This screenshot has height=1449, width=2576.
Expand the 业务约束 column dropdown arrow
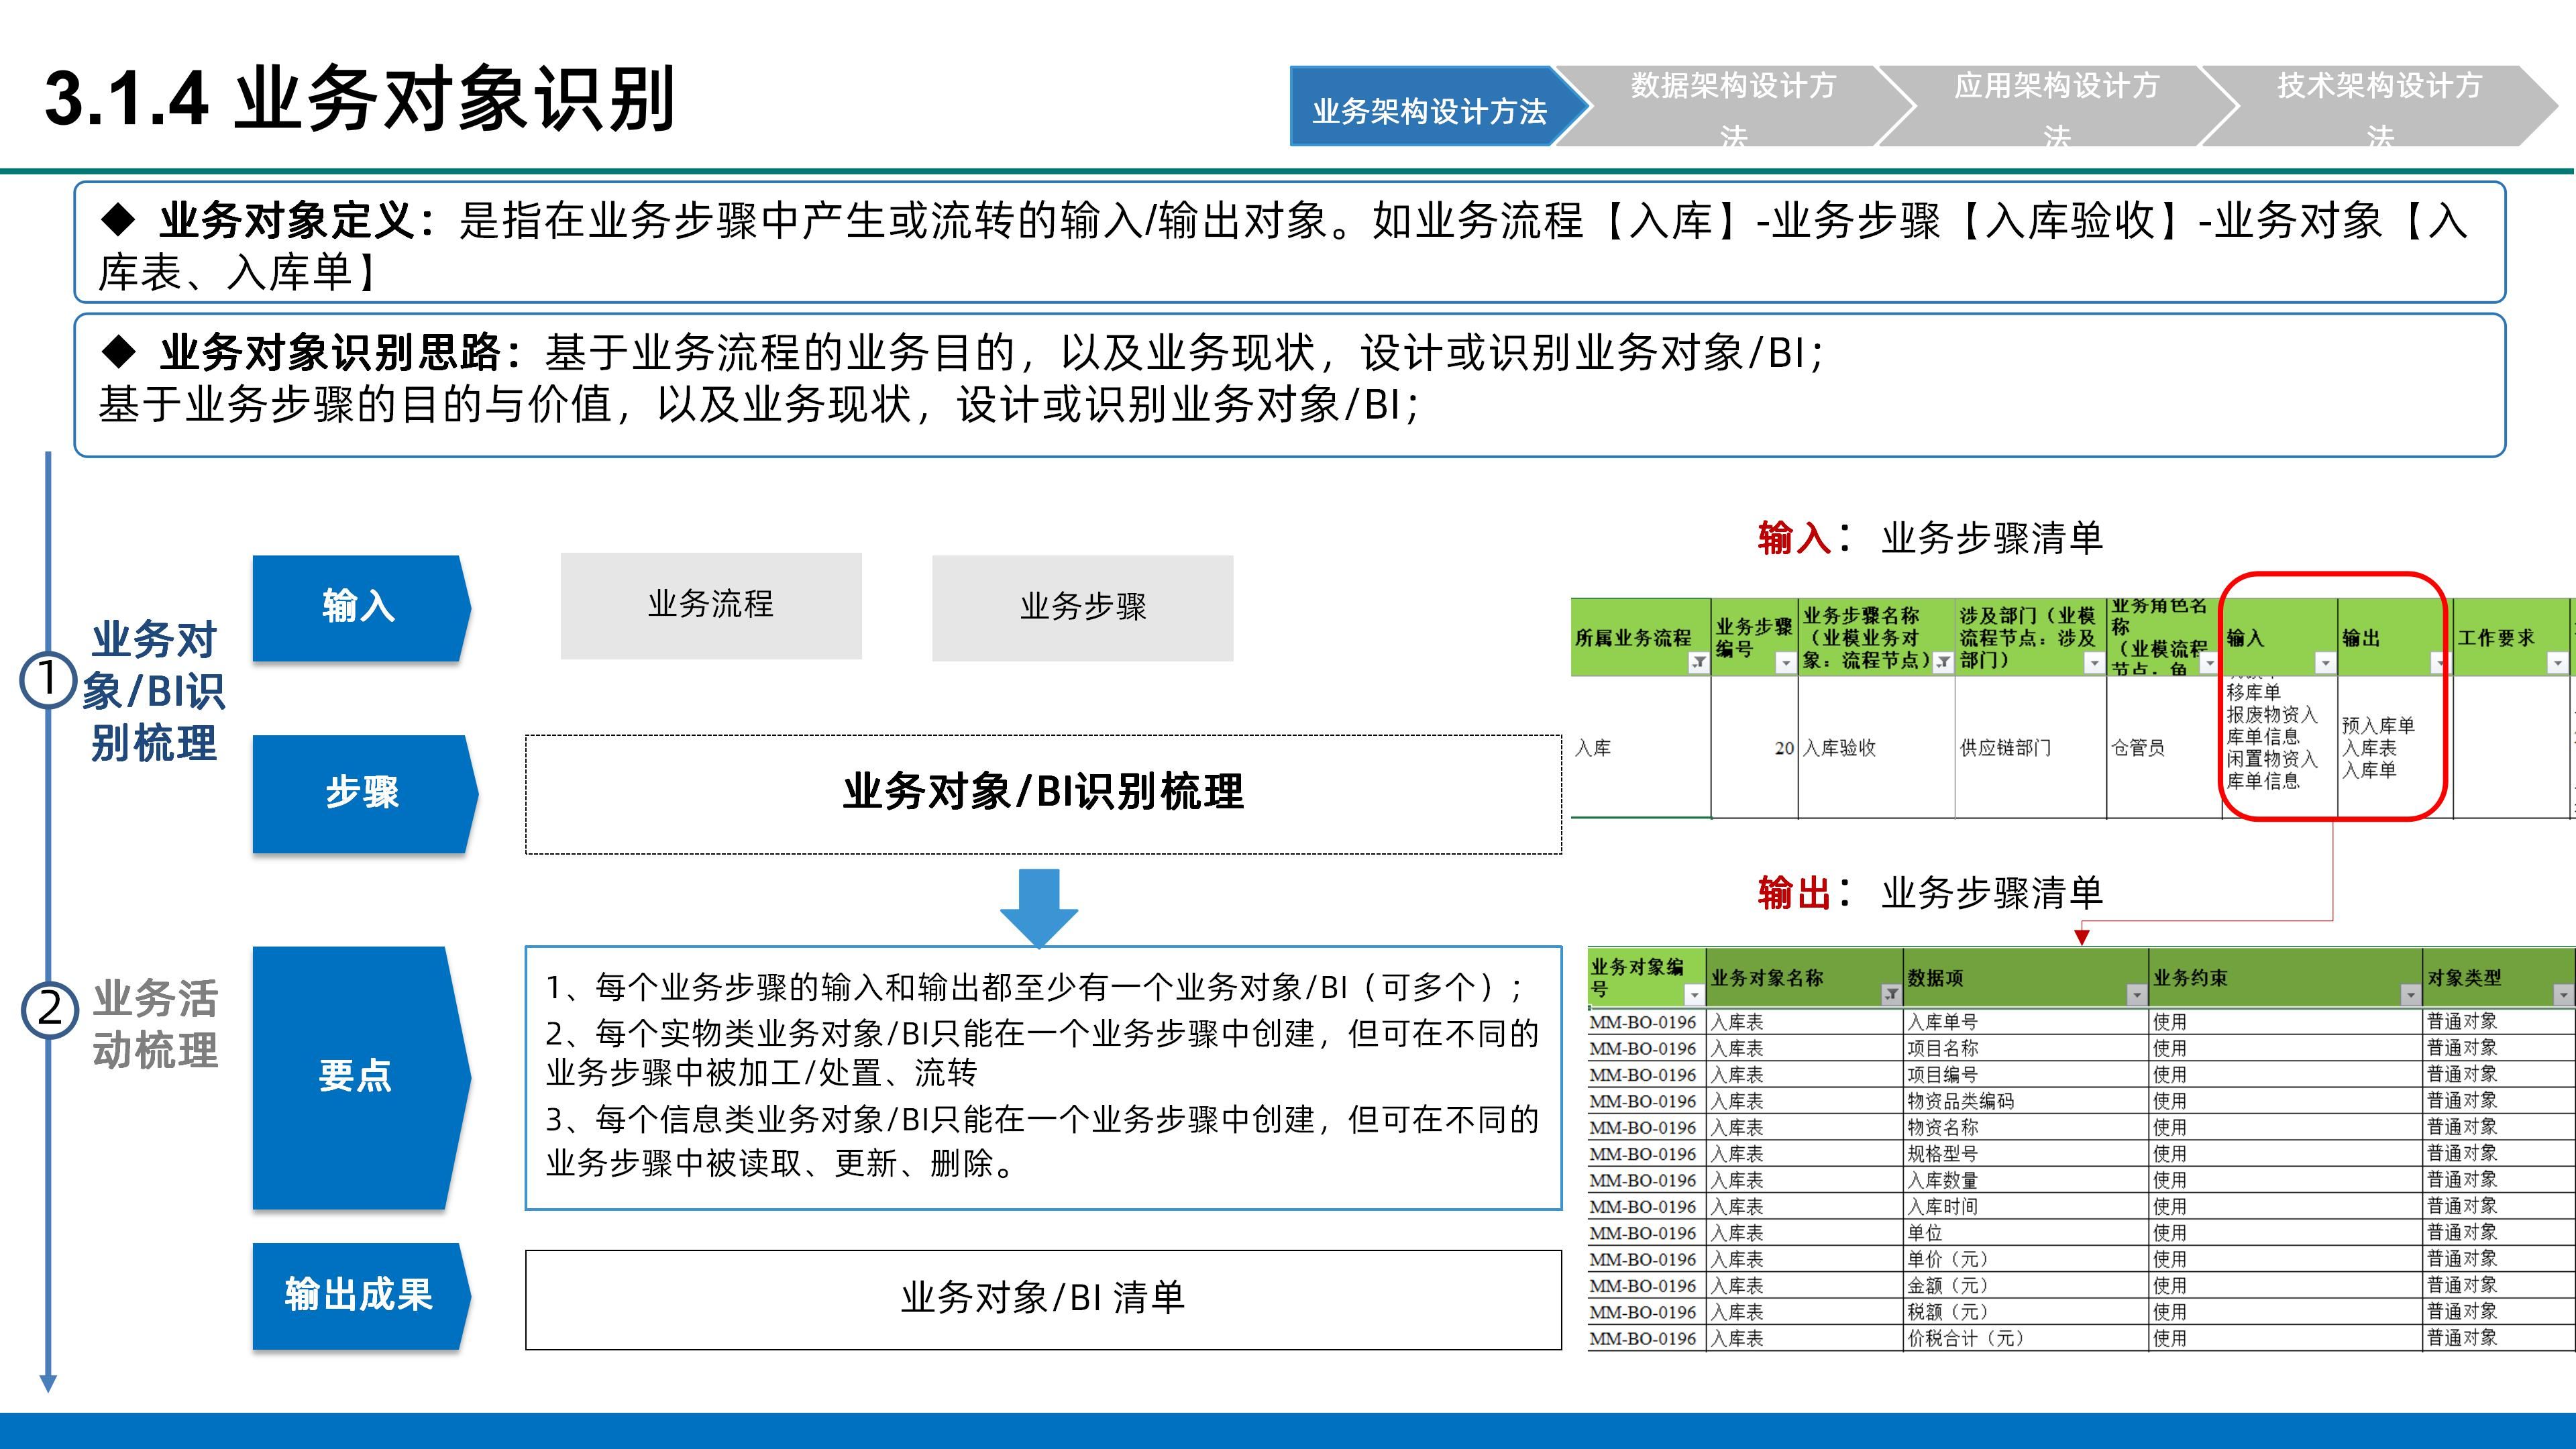[2410, 994]
